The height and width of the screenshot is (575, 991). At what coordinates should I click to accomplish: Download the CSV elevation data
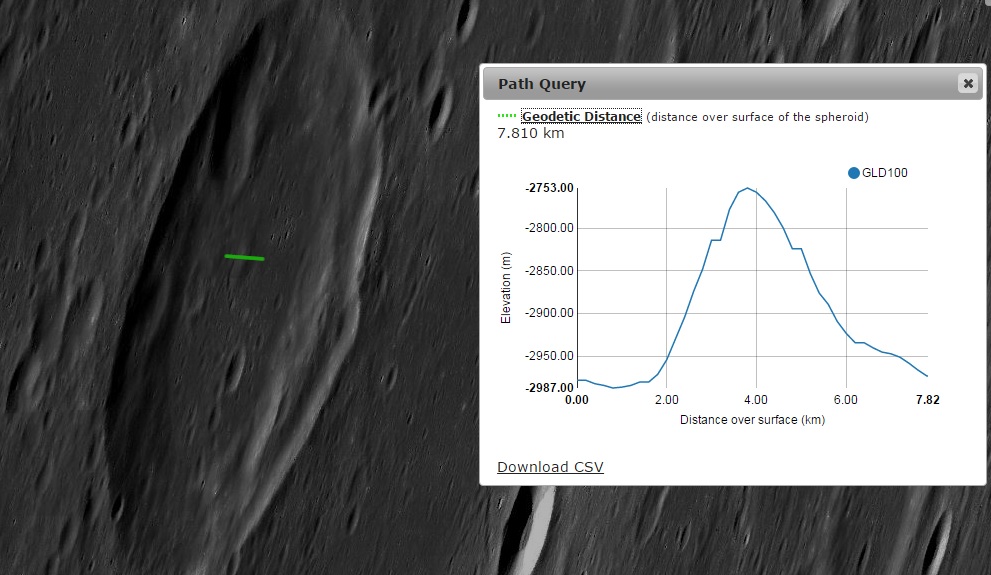(550, 467)
